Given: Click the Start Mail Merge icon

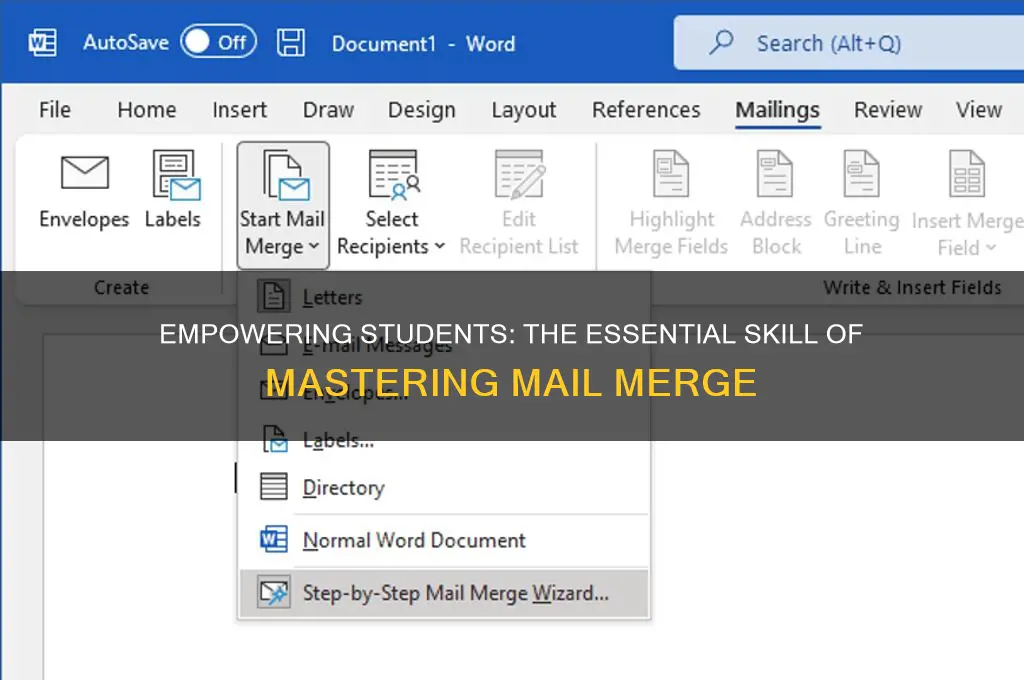Looking at the screenshot, I should [x=286, y=175].
